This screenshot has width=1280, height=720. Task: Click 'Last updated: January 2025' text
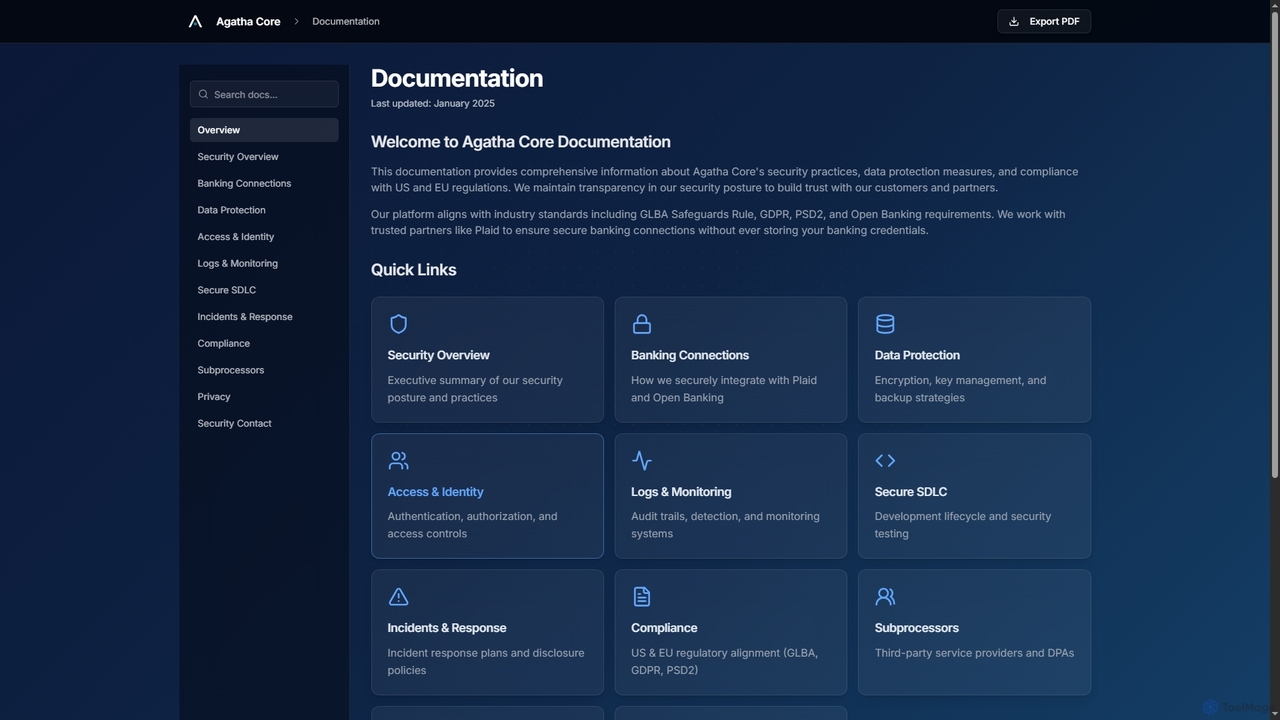pyautogui.click(x=433, y=103)
